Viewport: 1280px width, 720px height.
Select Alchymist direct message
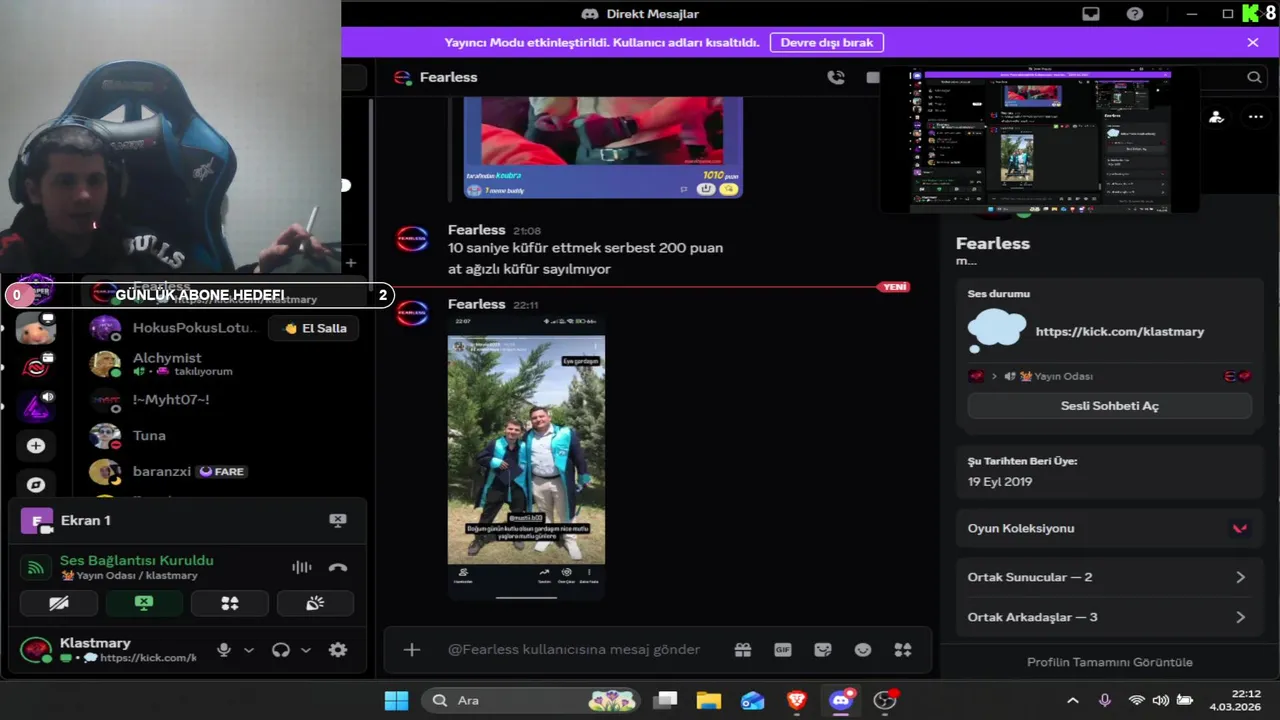click(220, 364)
